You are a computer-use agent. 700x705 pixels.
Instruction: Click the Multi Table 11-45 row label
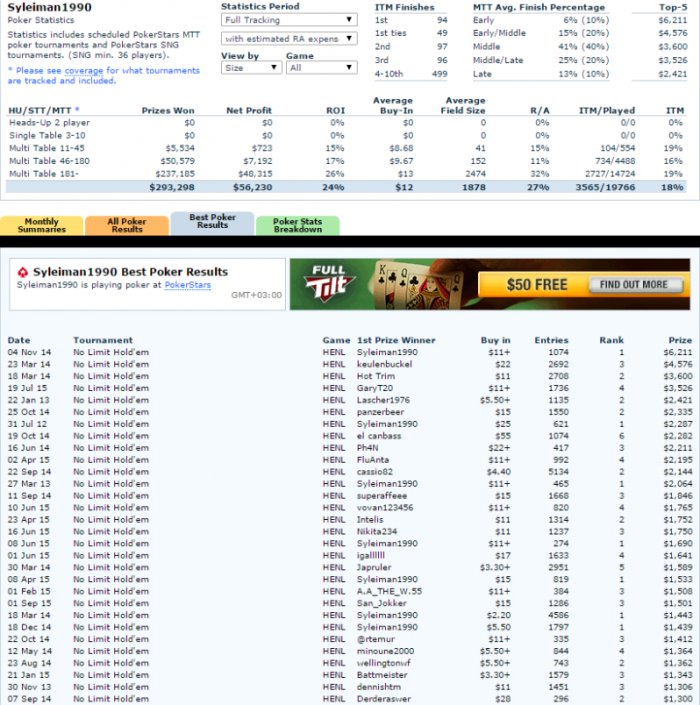(x=47, y=148)
